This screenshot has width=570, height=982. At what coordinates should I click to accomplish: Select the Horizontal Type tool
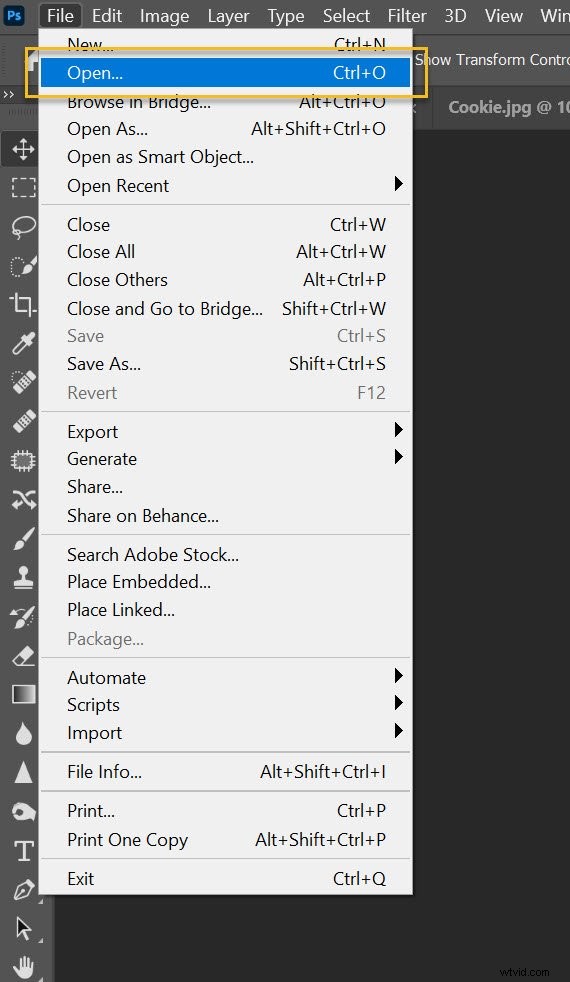pos(23,851)
